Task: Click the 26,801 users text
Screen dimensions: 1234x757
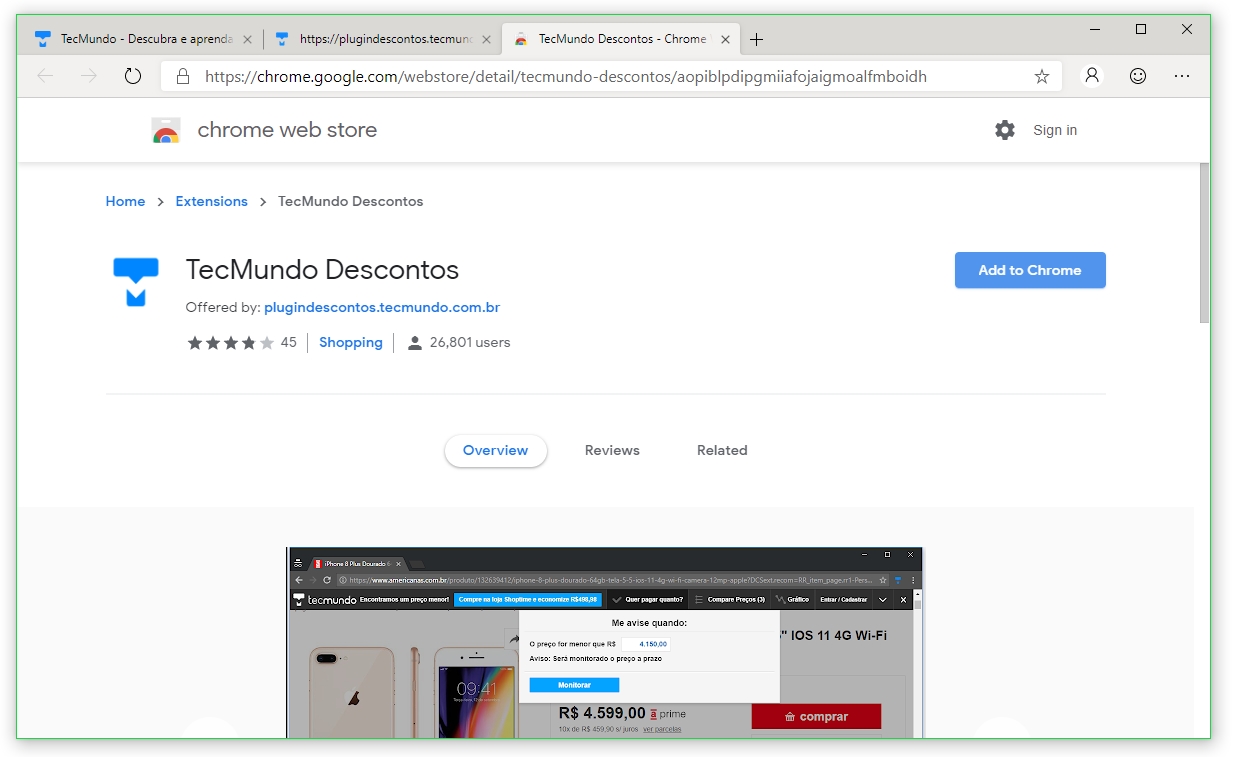Action: point(470,343)
